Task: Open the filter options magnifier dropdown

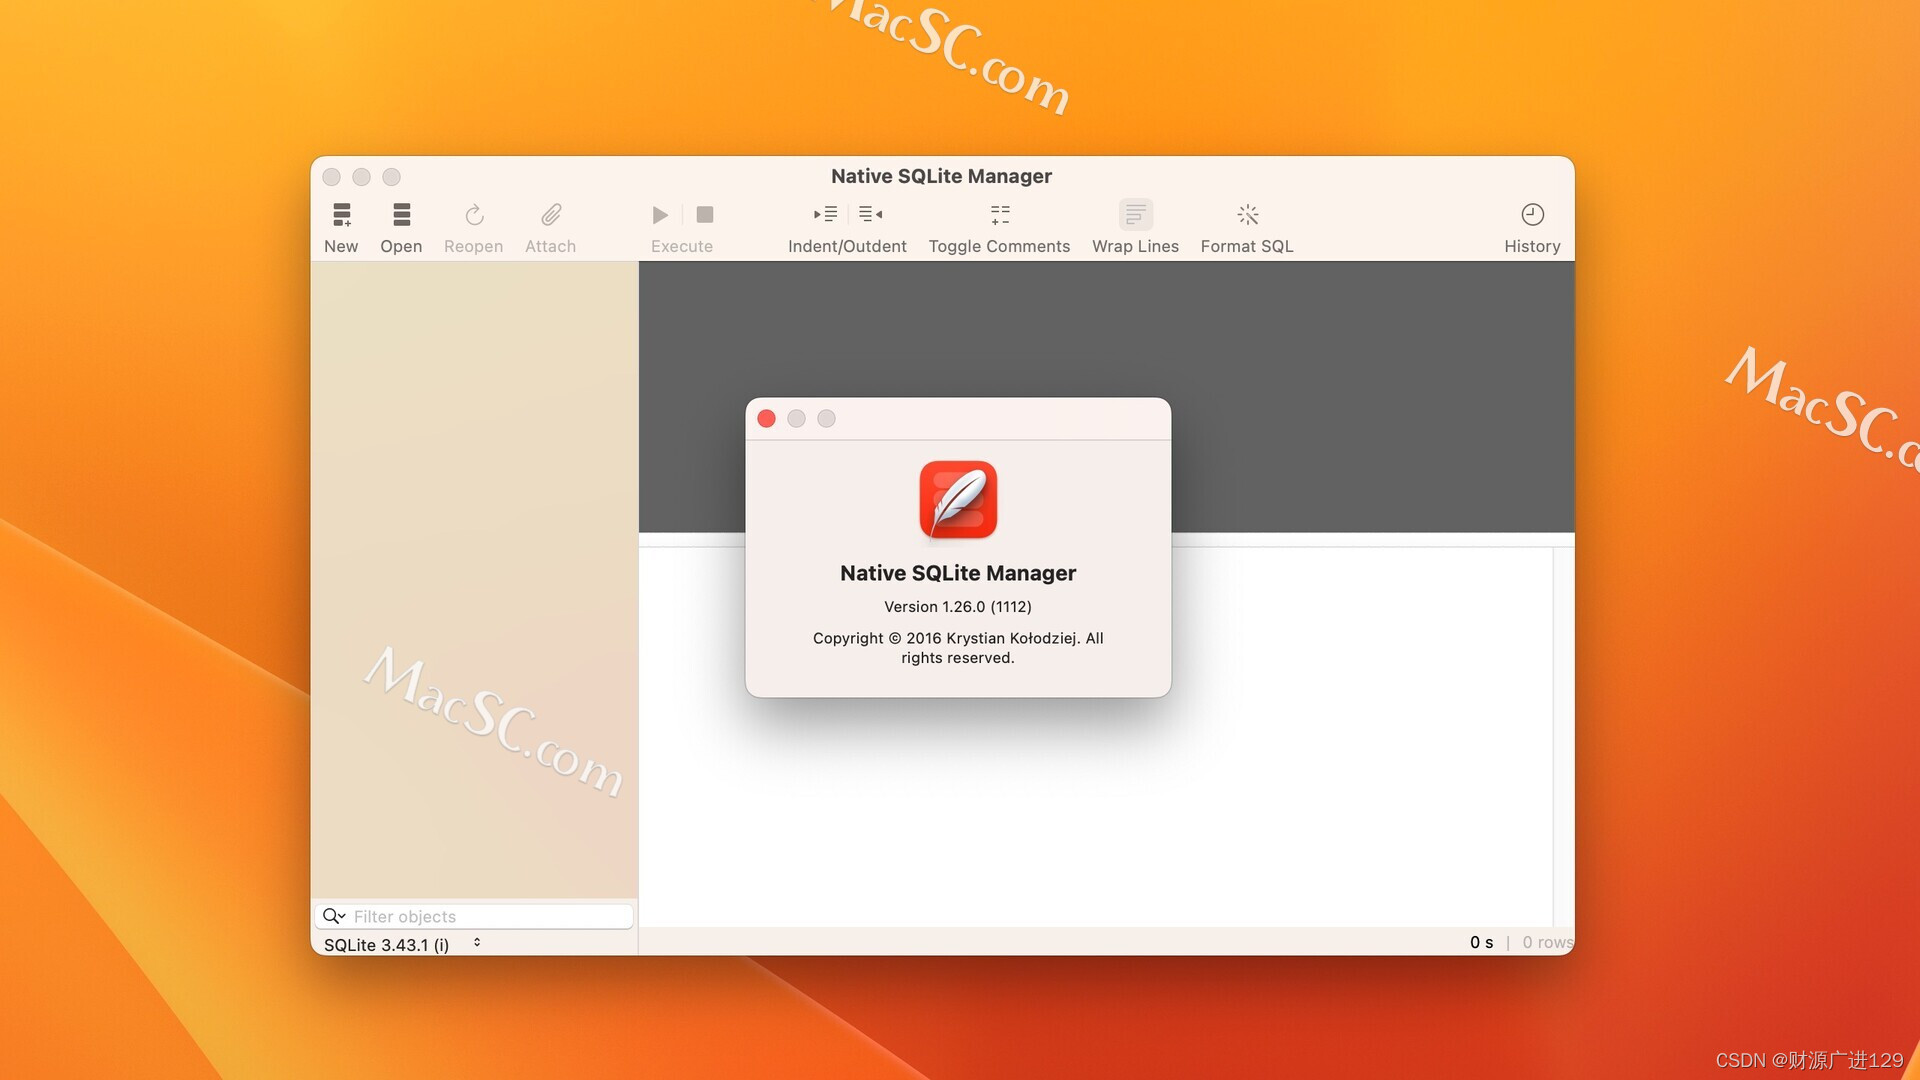Action: coord(334,916)
